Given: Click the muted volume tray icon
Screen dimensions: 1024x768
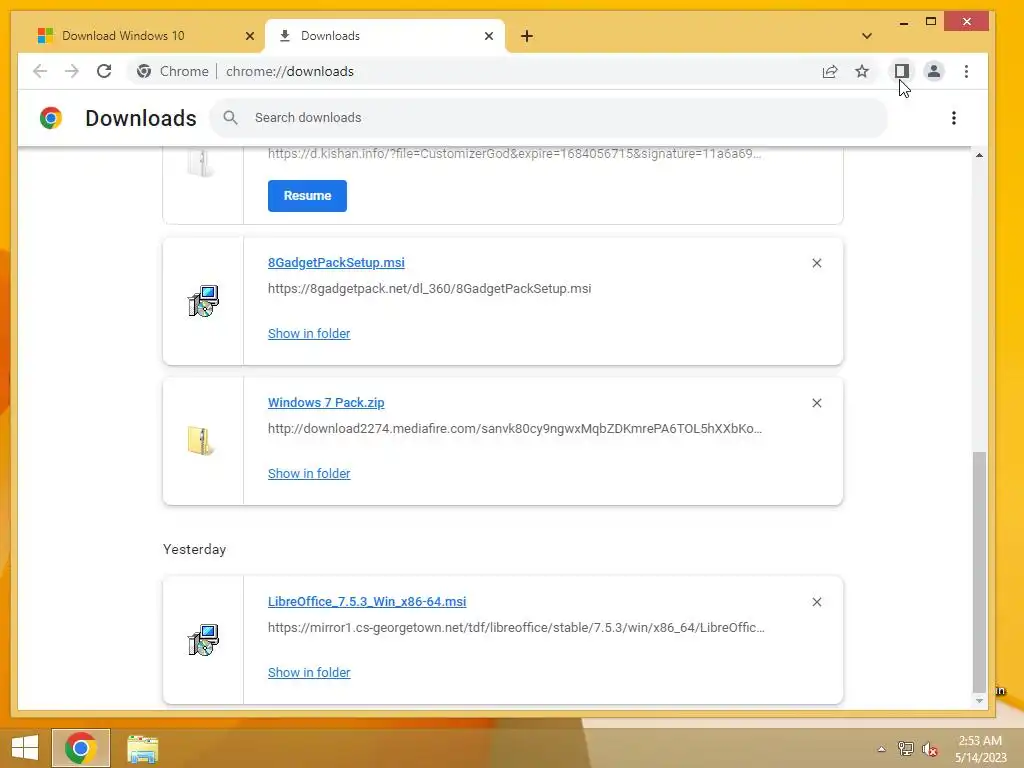Looking at the screenshot, I should [x=930, y=749].
